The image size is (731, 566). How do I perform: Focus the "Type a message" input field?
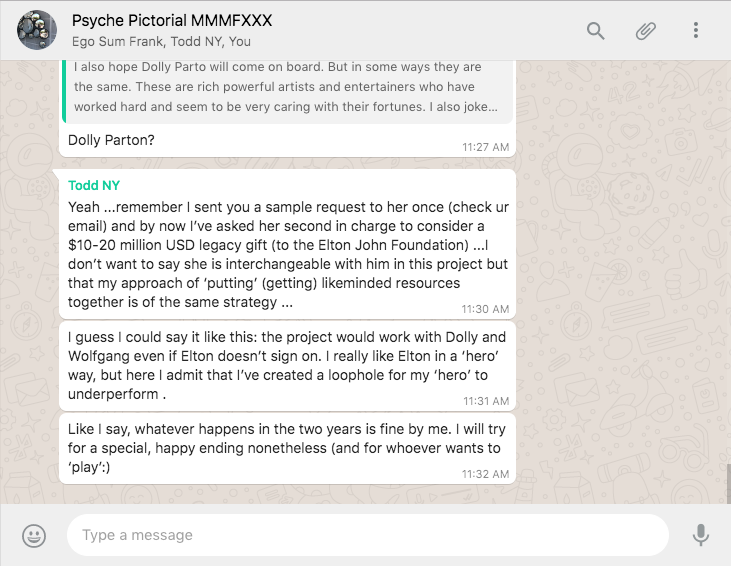(x=367, y=535)
